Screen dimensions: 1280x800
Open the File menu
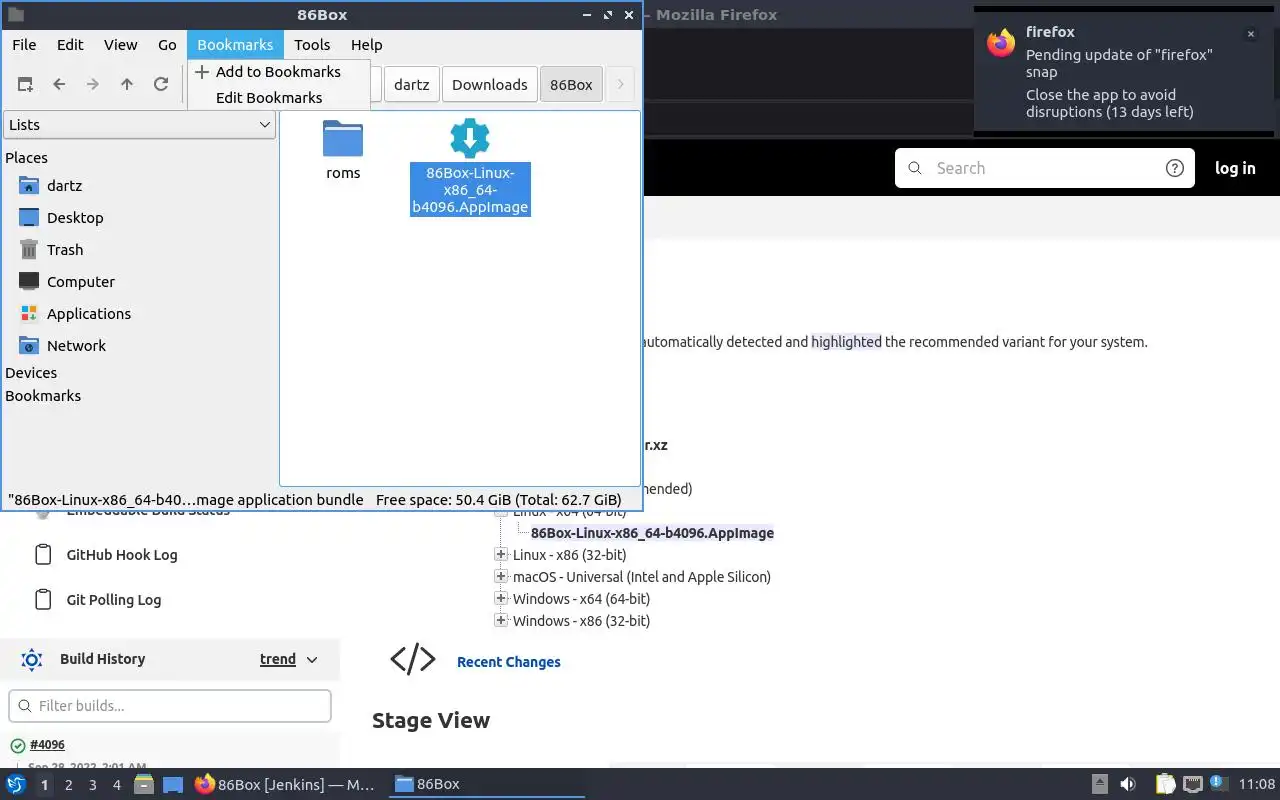[24, 45]
